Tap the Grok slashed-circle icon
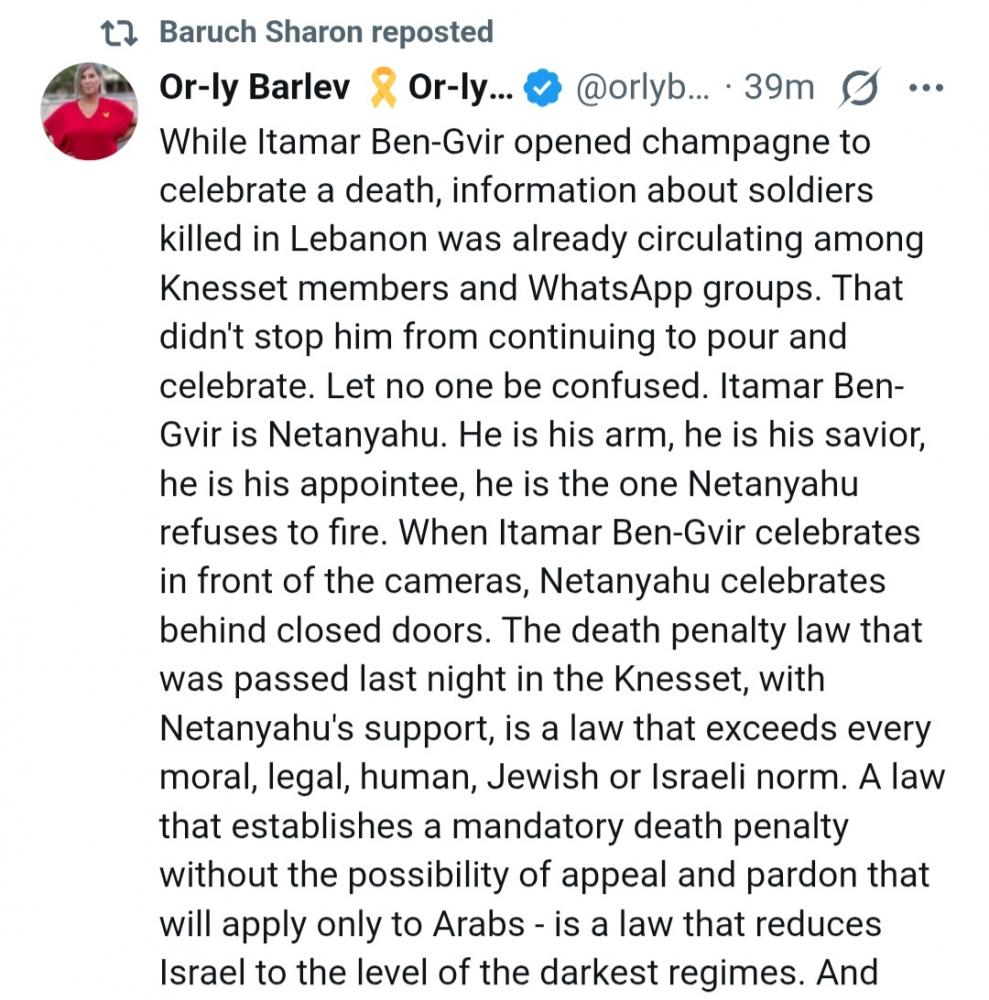 [859, 90]
